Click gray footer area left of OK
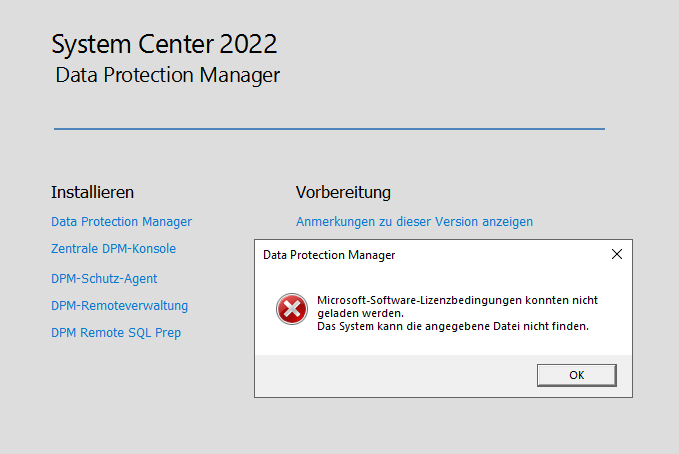Viewport: 679px width, 454px height. pos(400,375)
